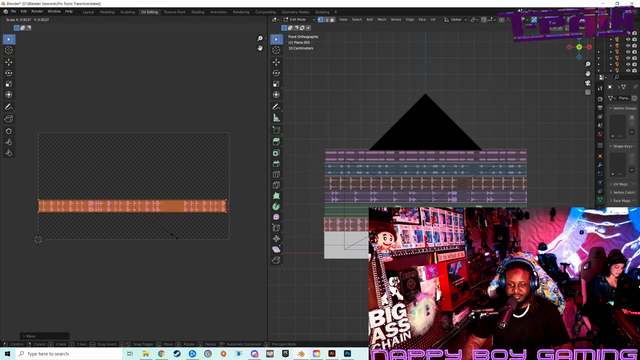Switch to the Texture Paint workspace tab
This screenshot has width=640, height=360.
pos(174,12)
